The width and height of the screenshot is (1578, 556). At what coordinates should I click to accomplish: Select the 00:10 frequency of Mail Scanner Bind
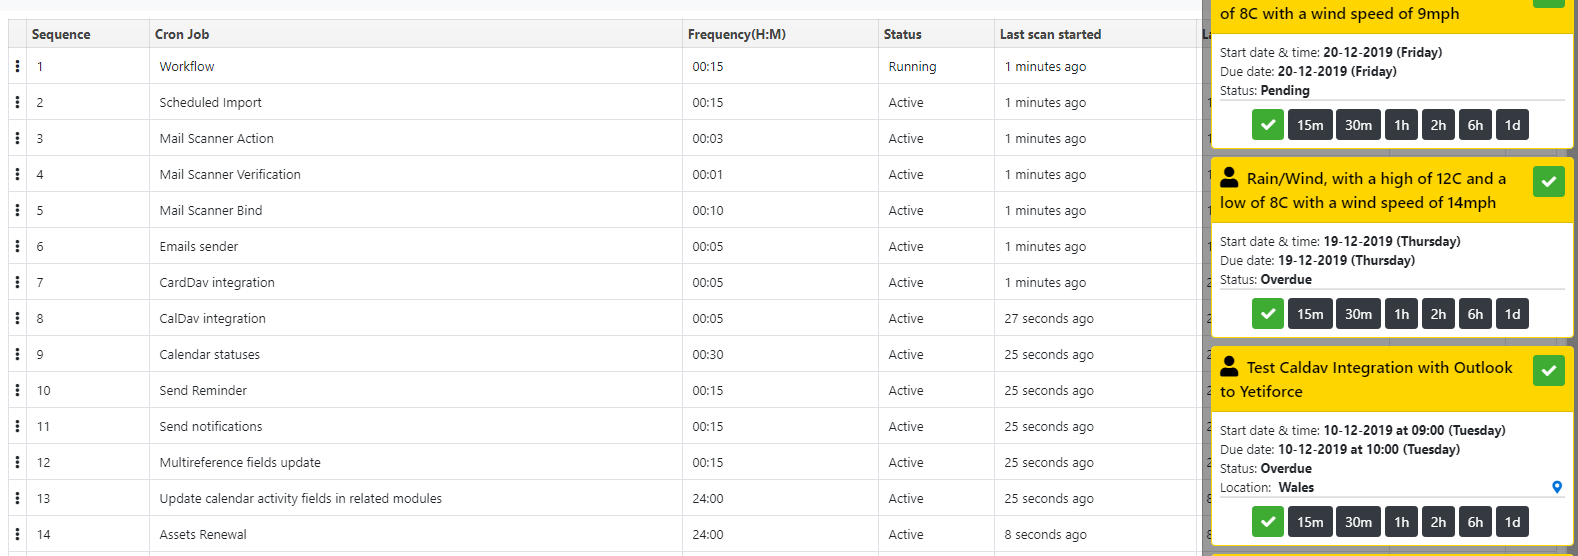tap(708, 210)
